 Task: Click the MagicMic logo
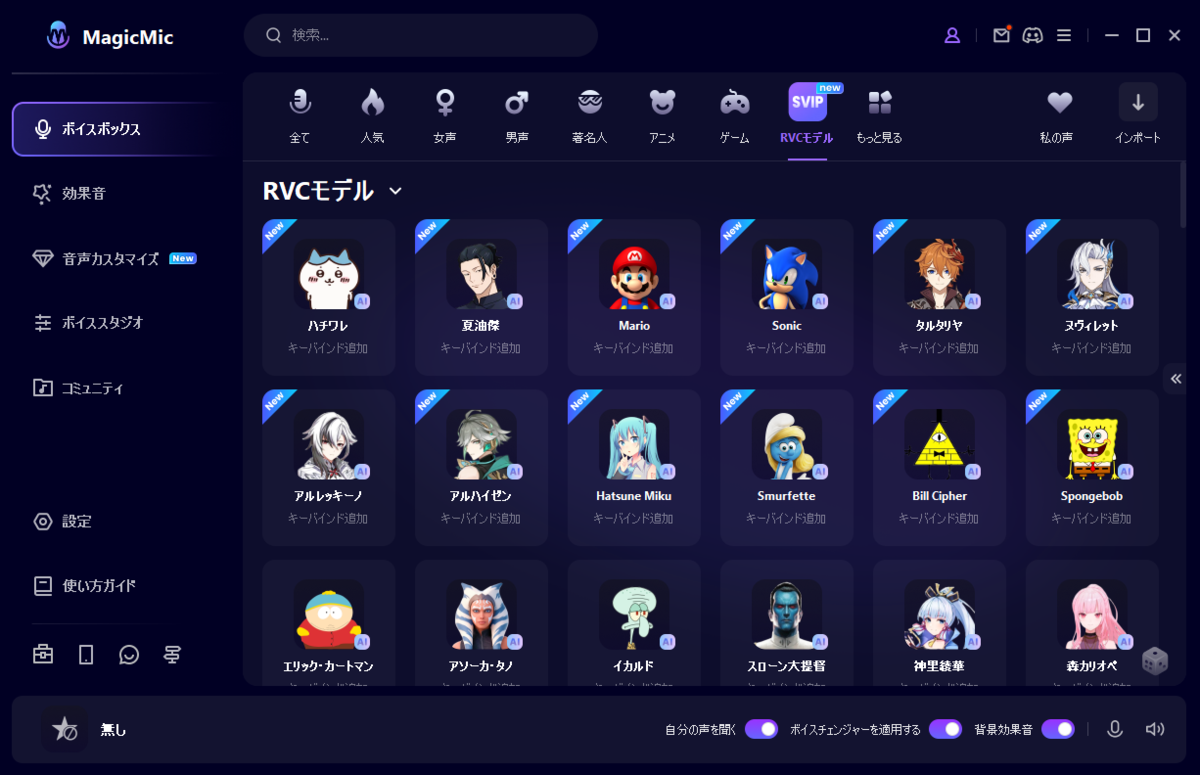(110, 37)
